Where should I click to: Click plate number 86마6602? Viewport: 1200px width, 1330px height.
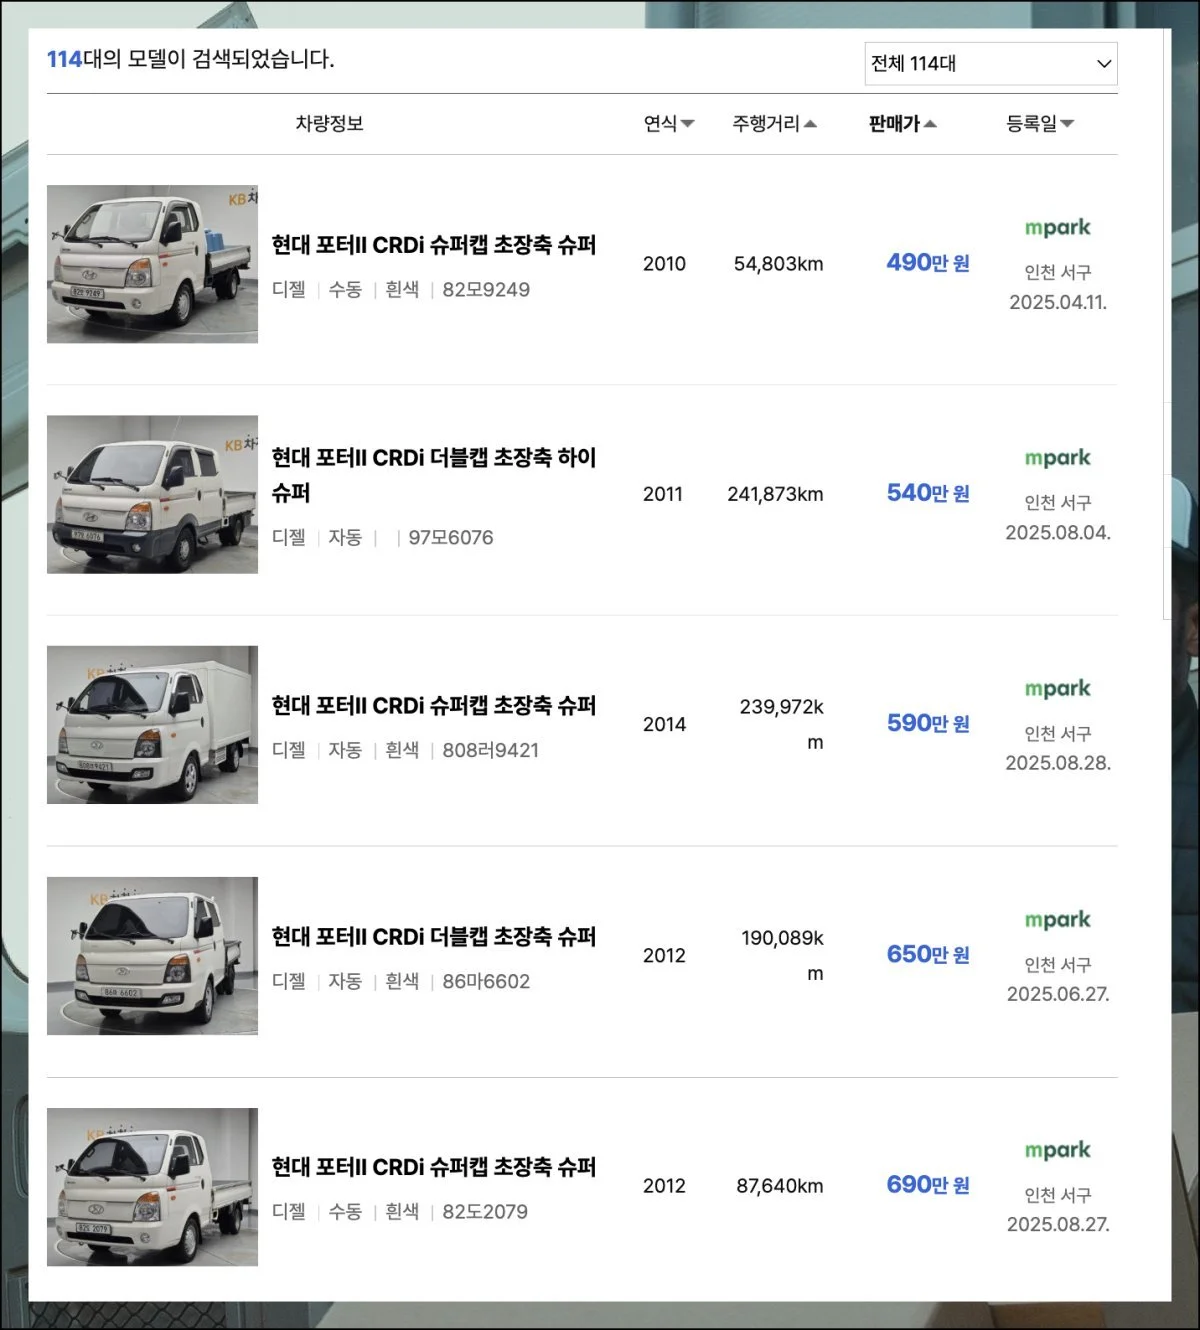pyautogui.click(x=486, y=982)
